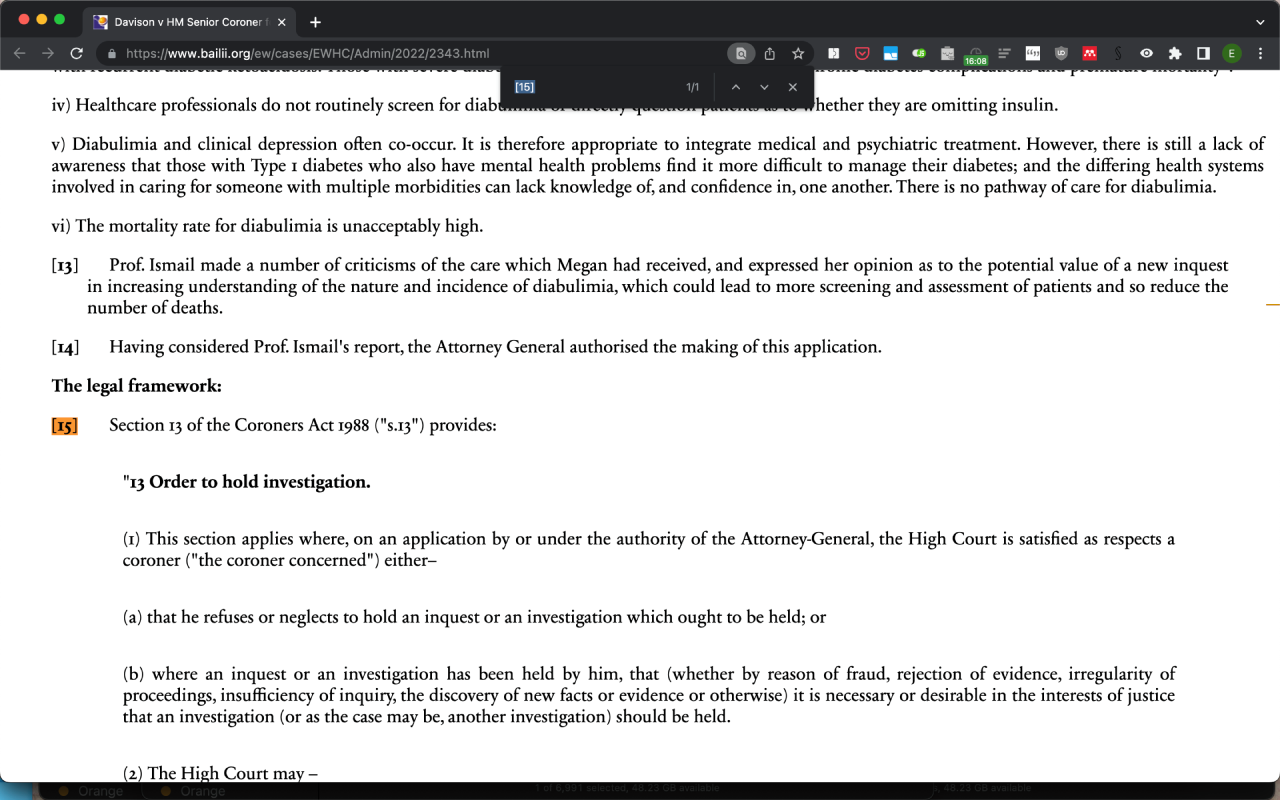Toggle the browser side panel
This screenshot has width=1280, height=800.
click(x=1203, y=53)
